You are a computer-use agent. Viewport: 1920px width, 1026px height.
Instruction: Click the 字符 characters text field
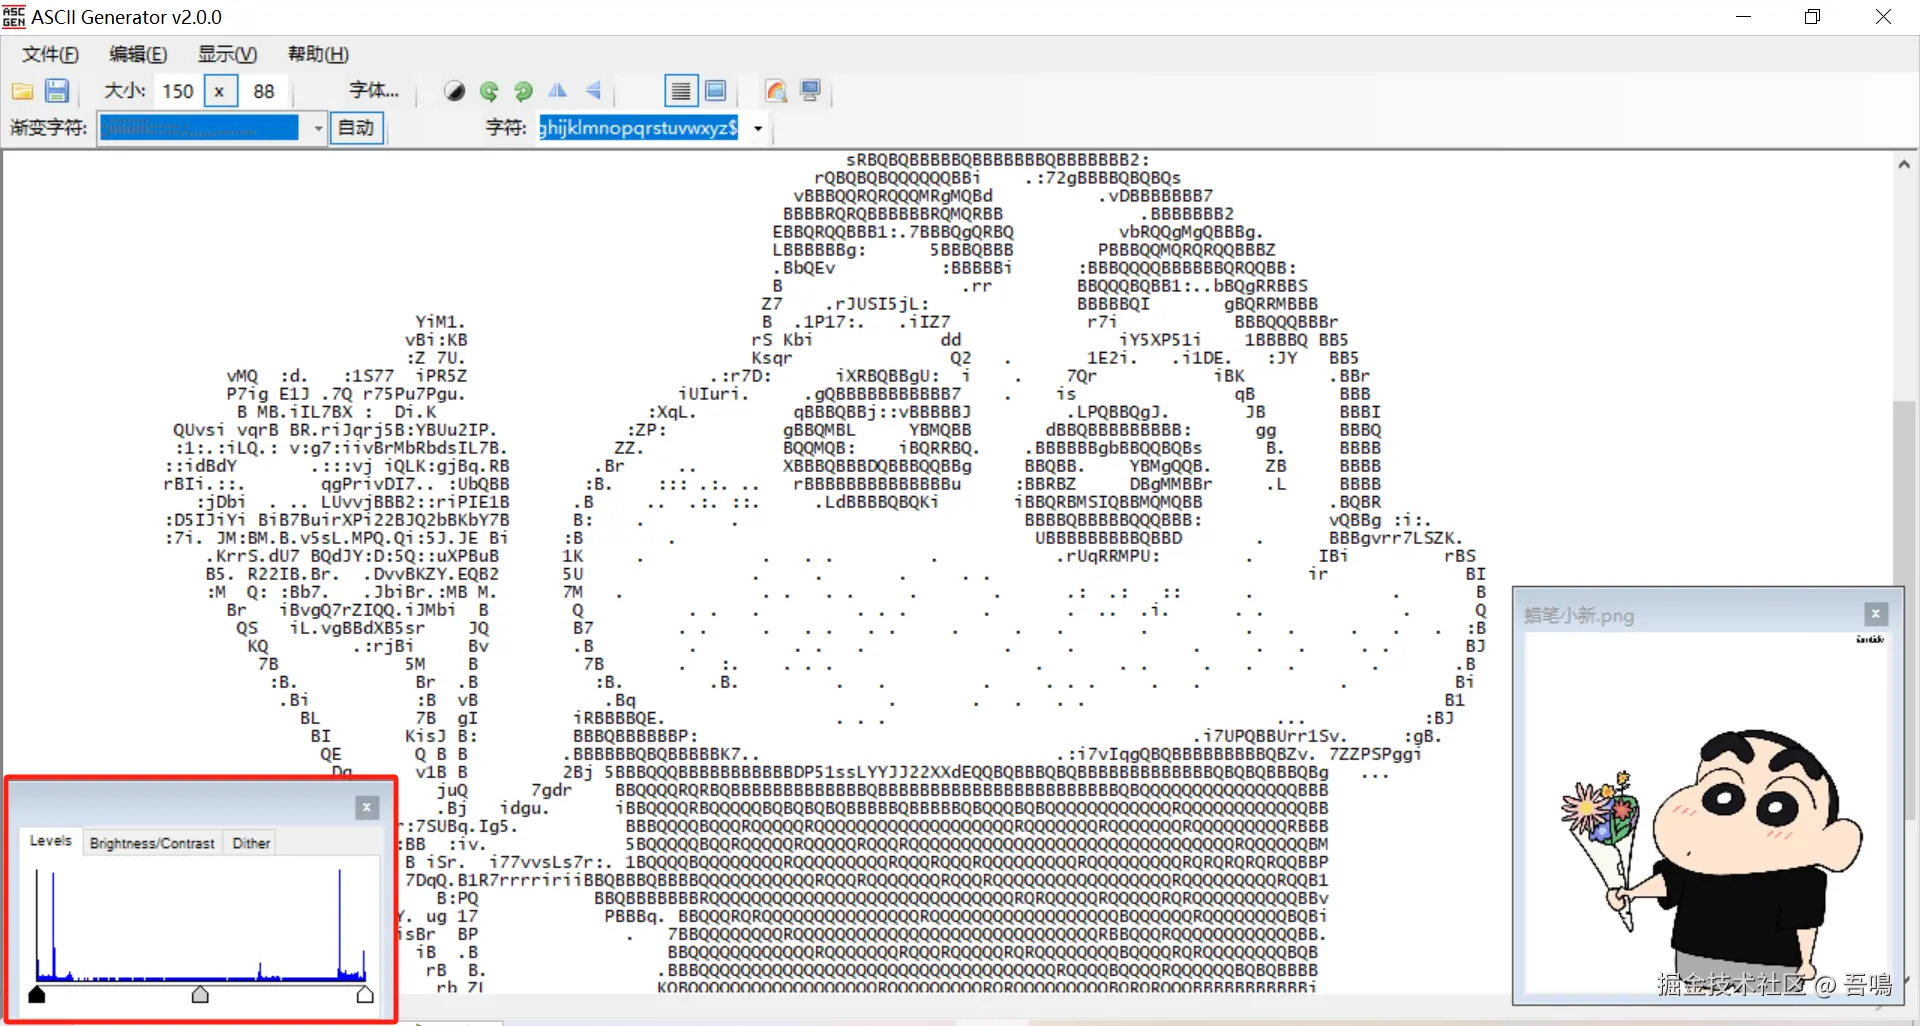[x=639, y=128]
